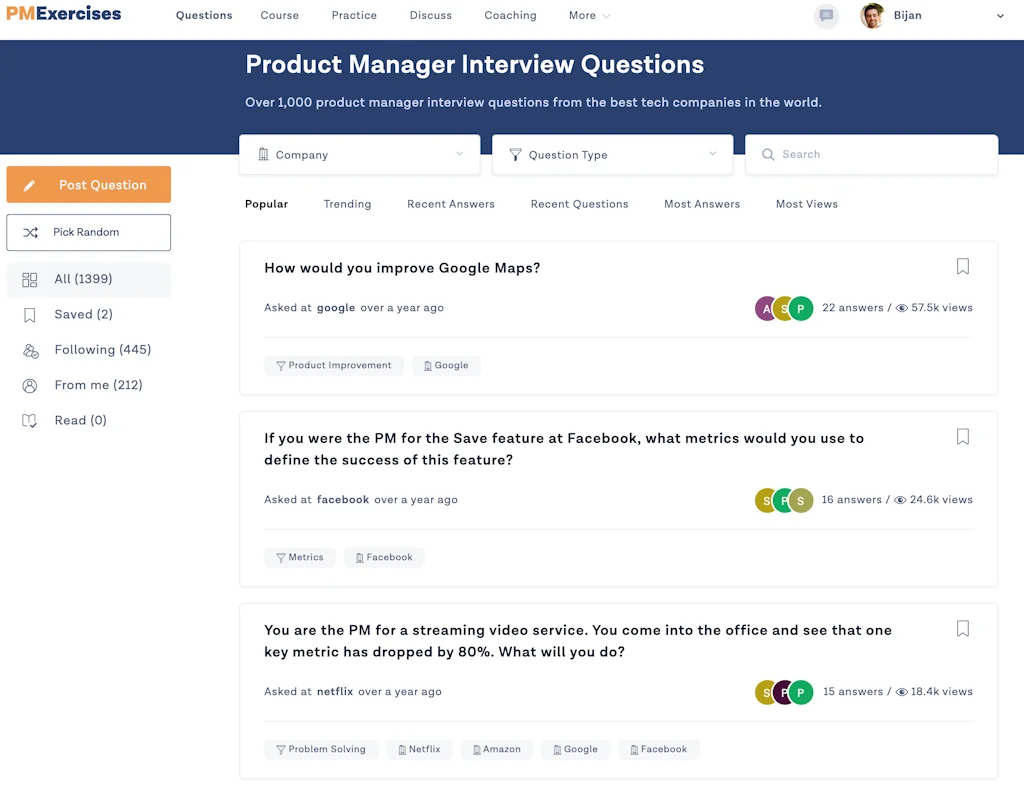The image size is (1024, 786).
Task: Click the chat bubble icon in top bar
Action: 826,15
